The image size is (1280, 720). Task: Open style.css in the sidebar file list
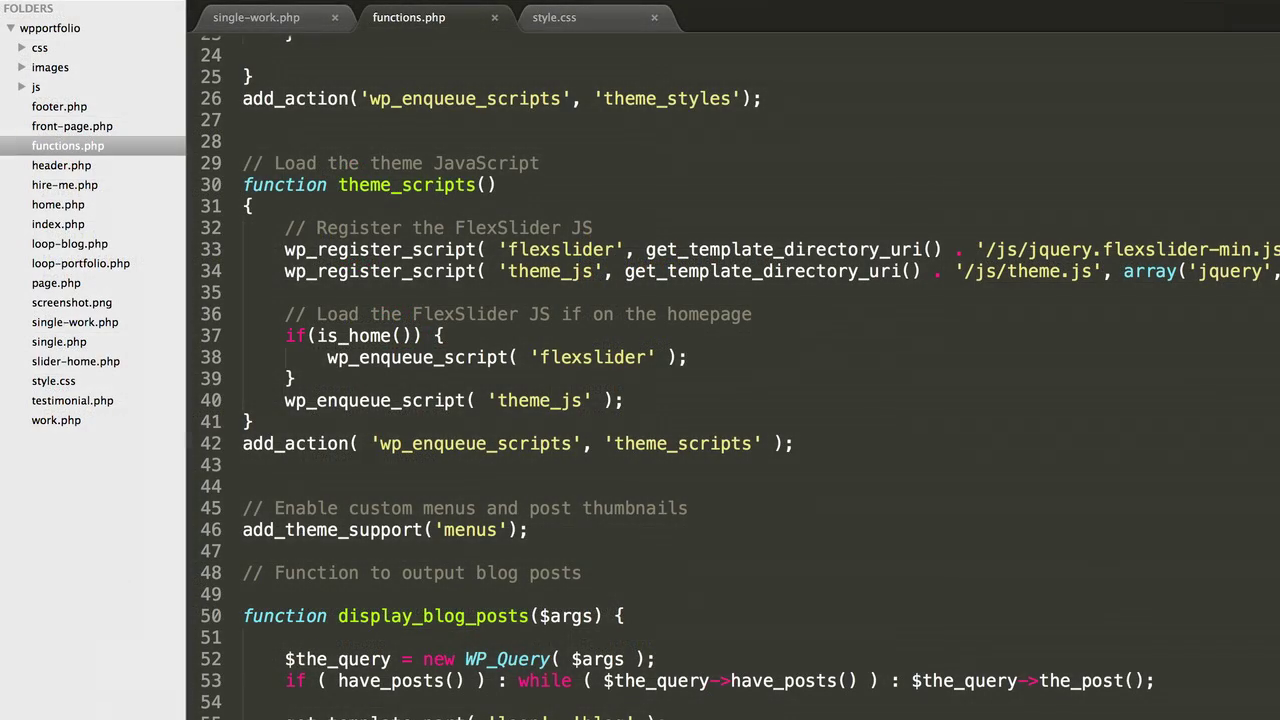pyautogui.click(x=53, y=381)
